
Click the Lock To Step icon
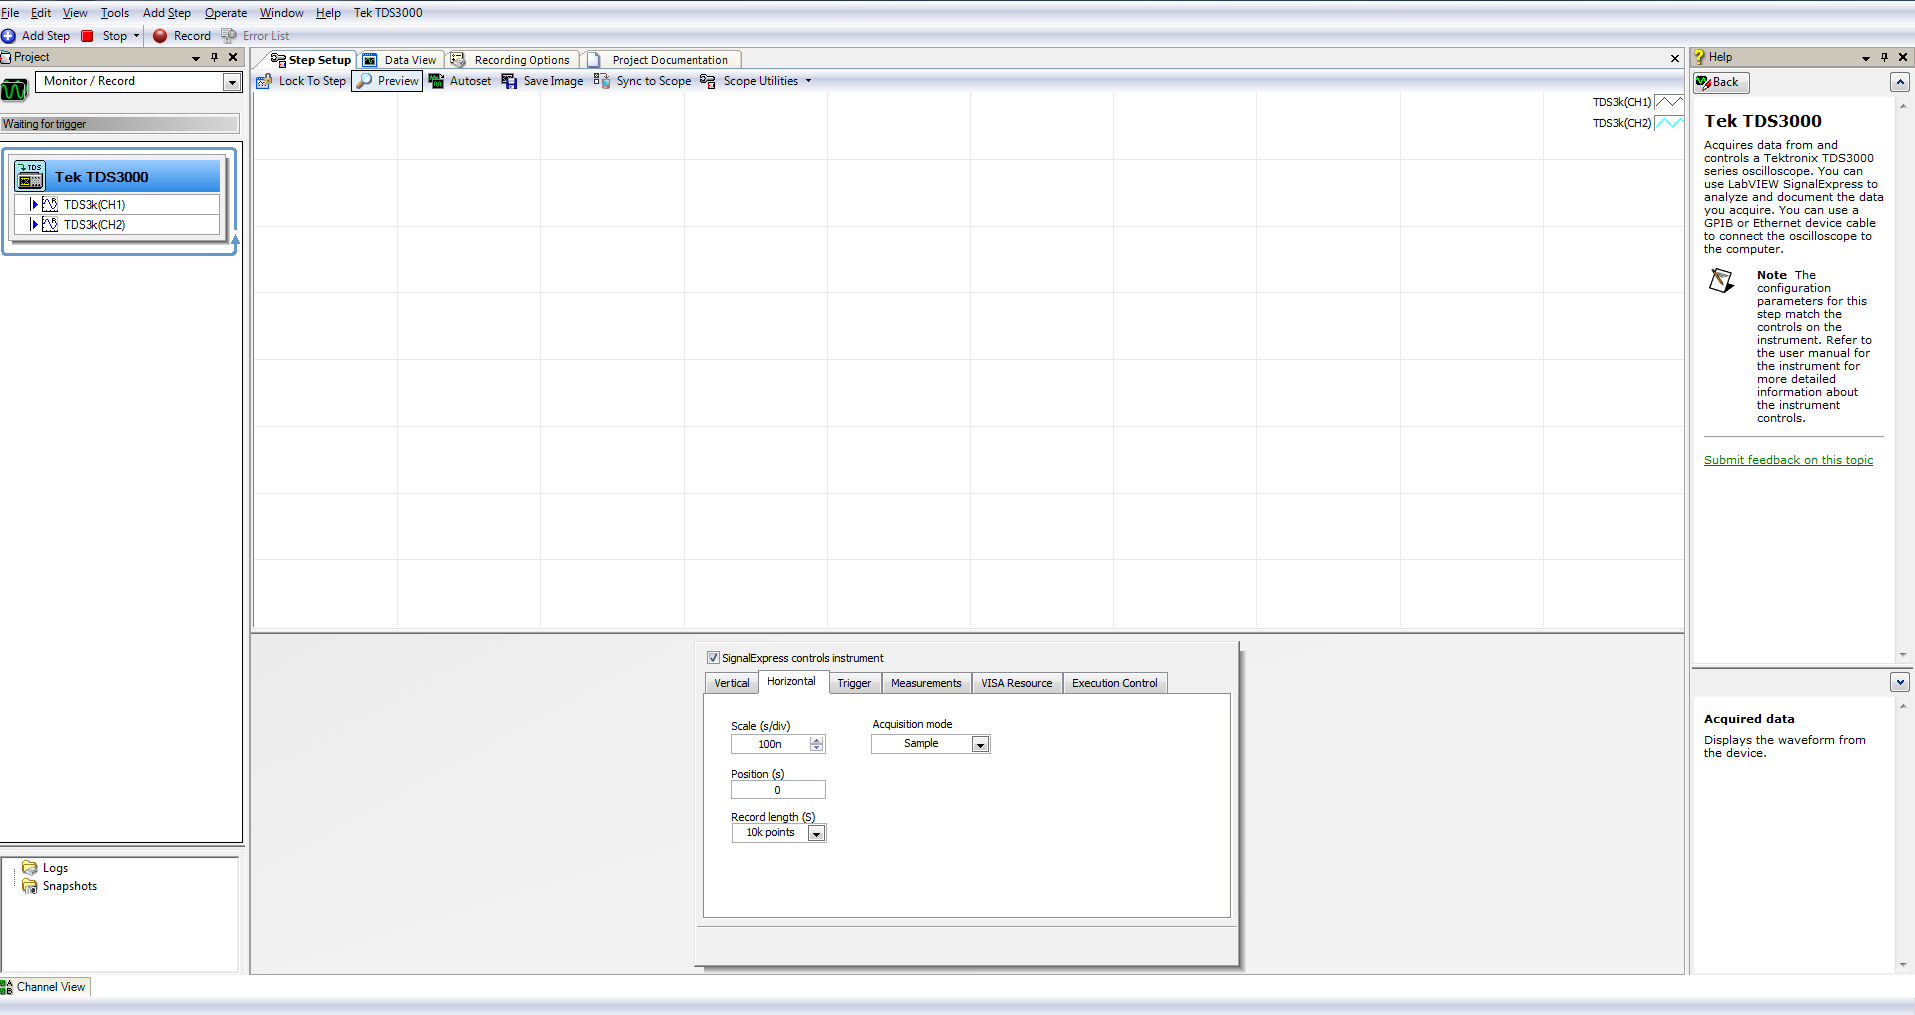click(x=264, y=81)
